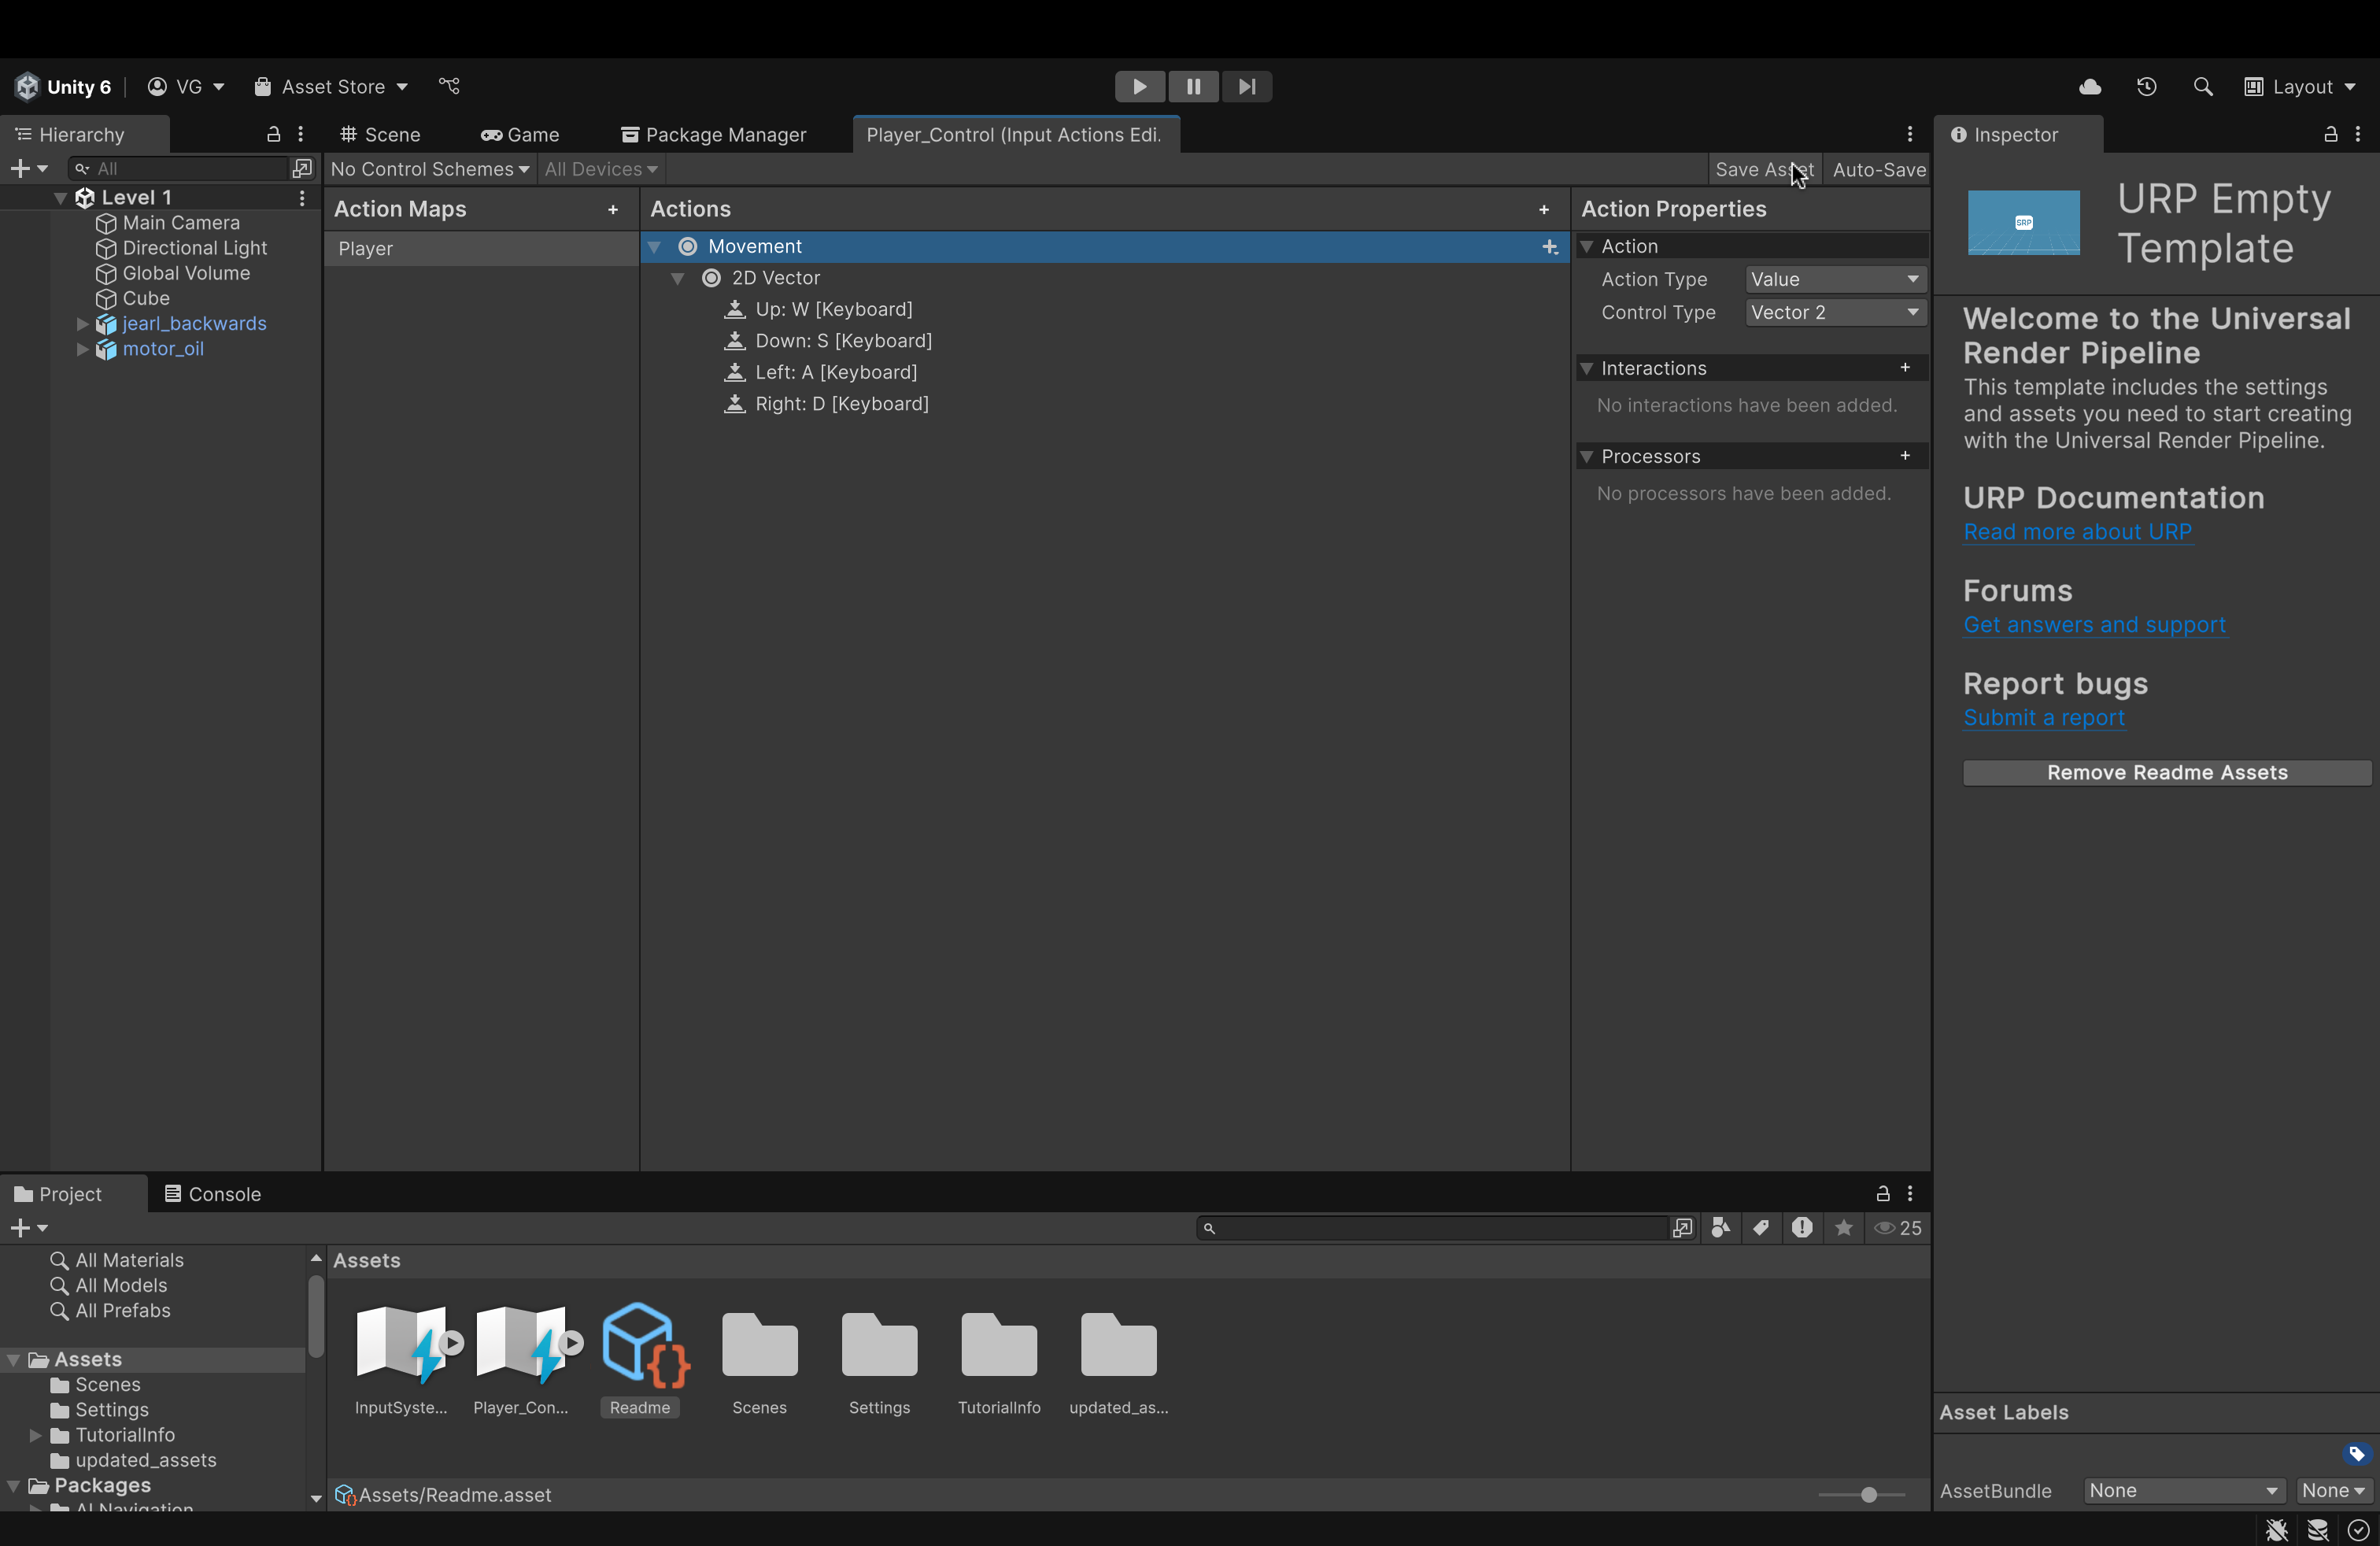The image size is (2380, 1546).
Task: Click search by import log type icon
Action: (1802, 1228)
